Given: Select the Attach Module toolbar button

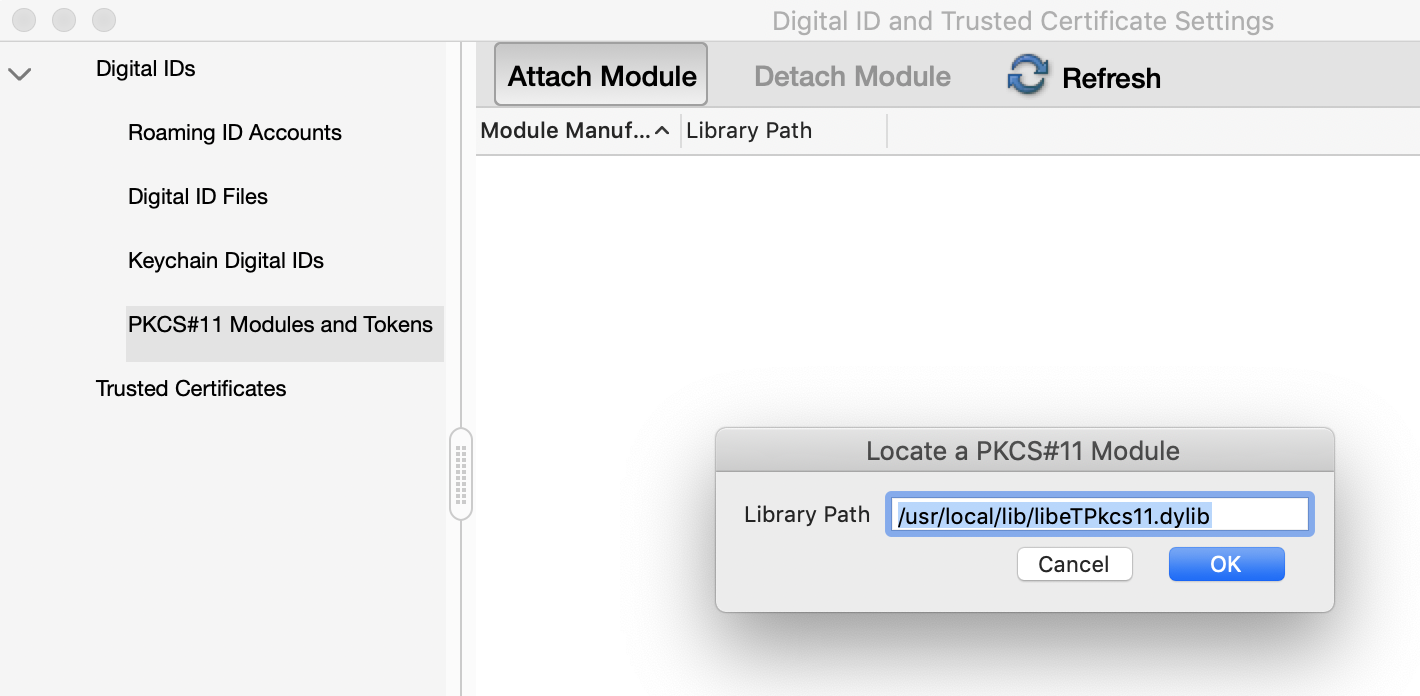Looking at the screenshot, I should point(600,74).
